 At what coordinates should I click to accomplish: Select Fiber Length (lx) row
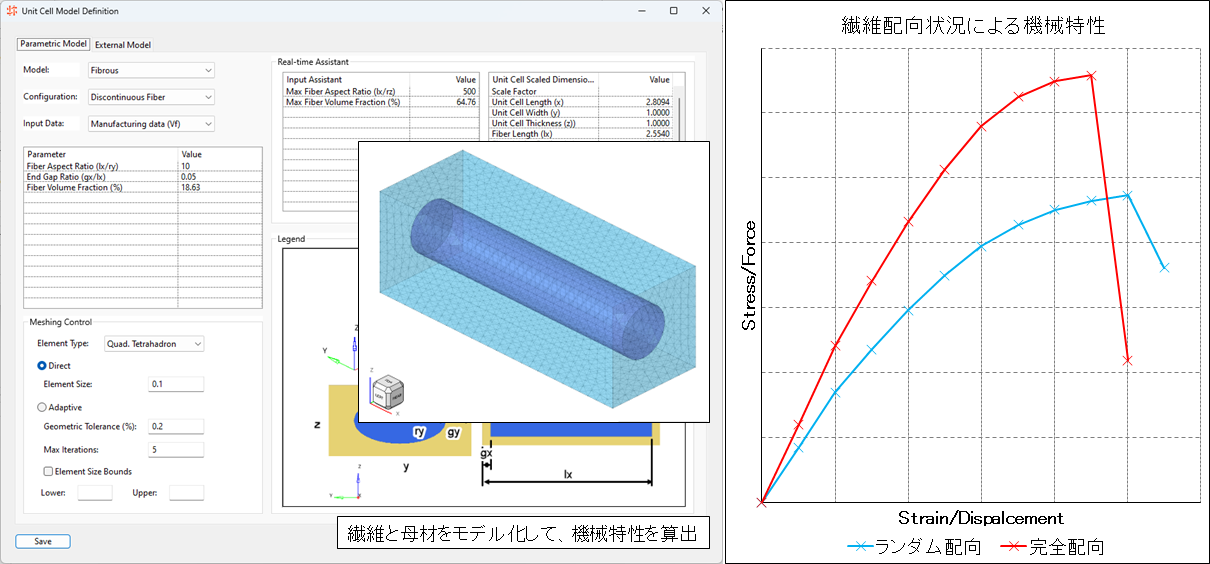(581, 133)
